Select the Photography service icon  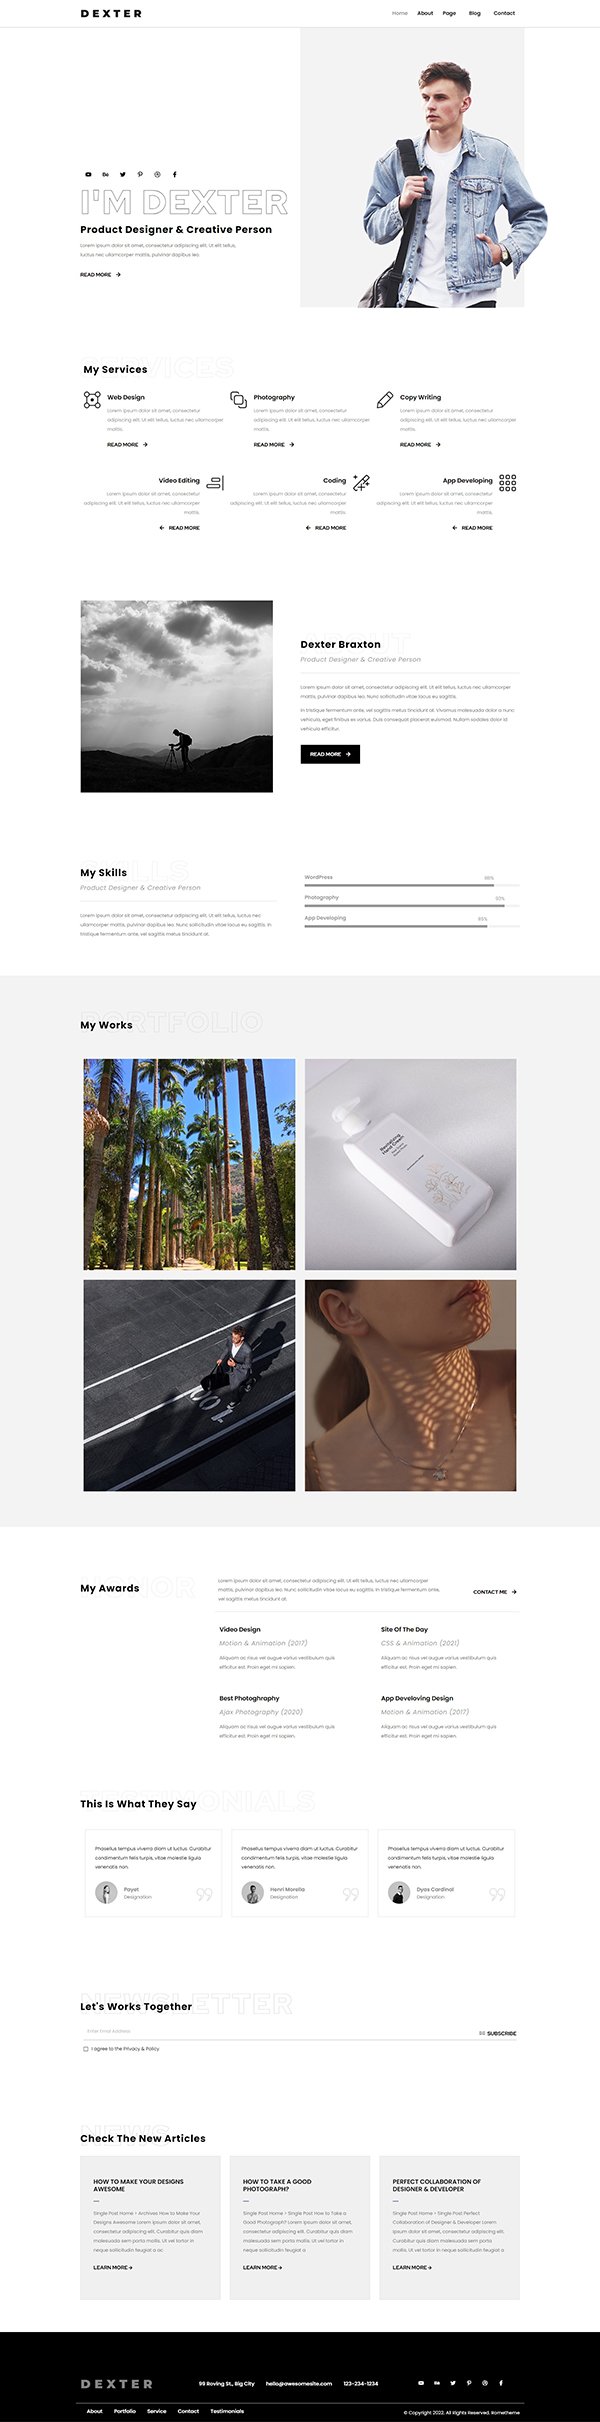coord(238,400)
